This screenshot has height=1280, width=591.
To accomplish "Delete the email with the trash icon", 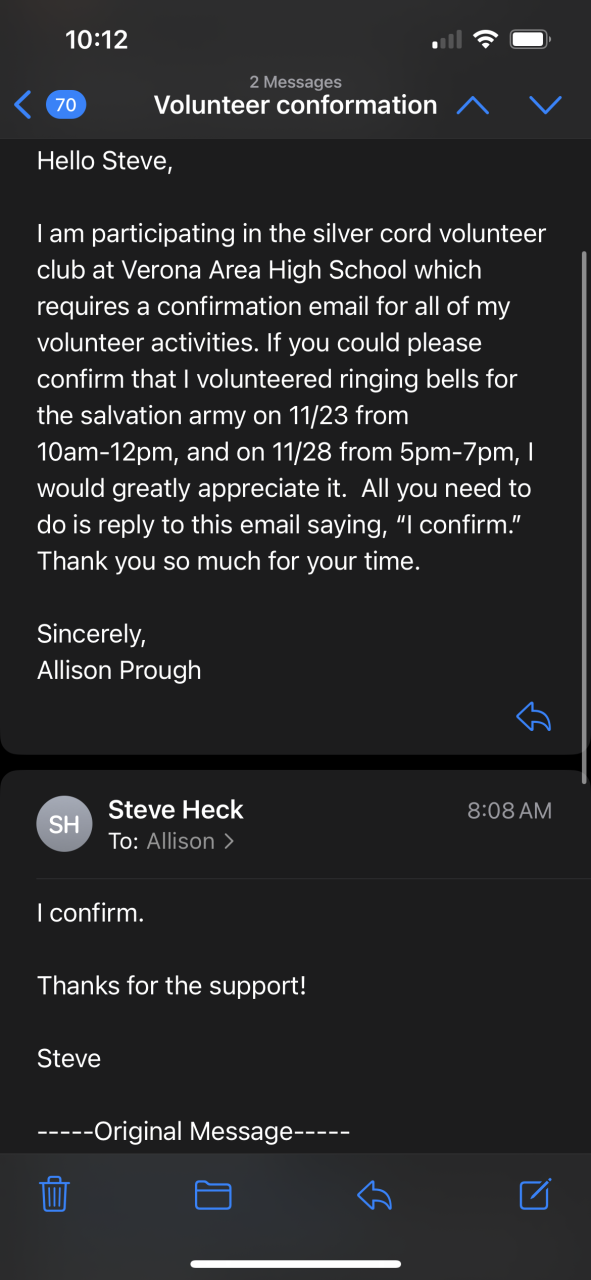I will pyautogui.click(x=54, y=1194).
